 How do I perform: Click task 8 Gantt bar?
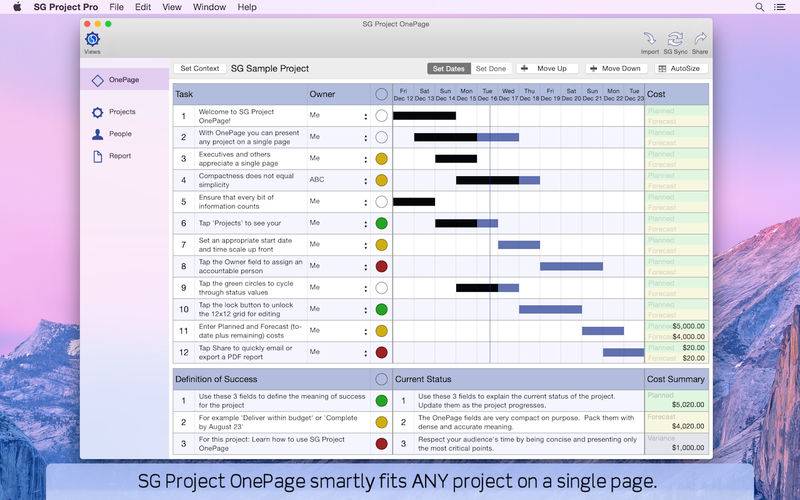point(571,266)
